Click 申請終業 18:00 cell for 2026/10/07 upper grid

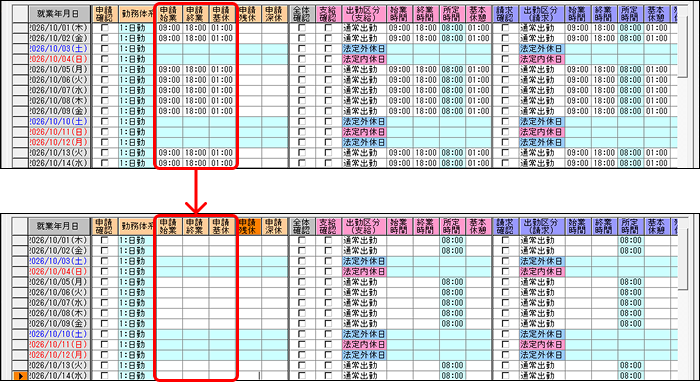point(196,90)
